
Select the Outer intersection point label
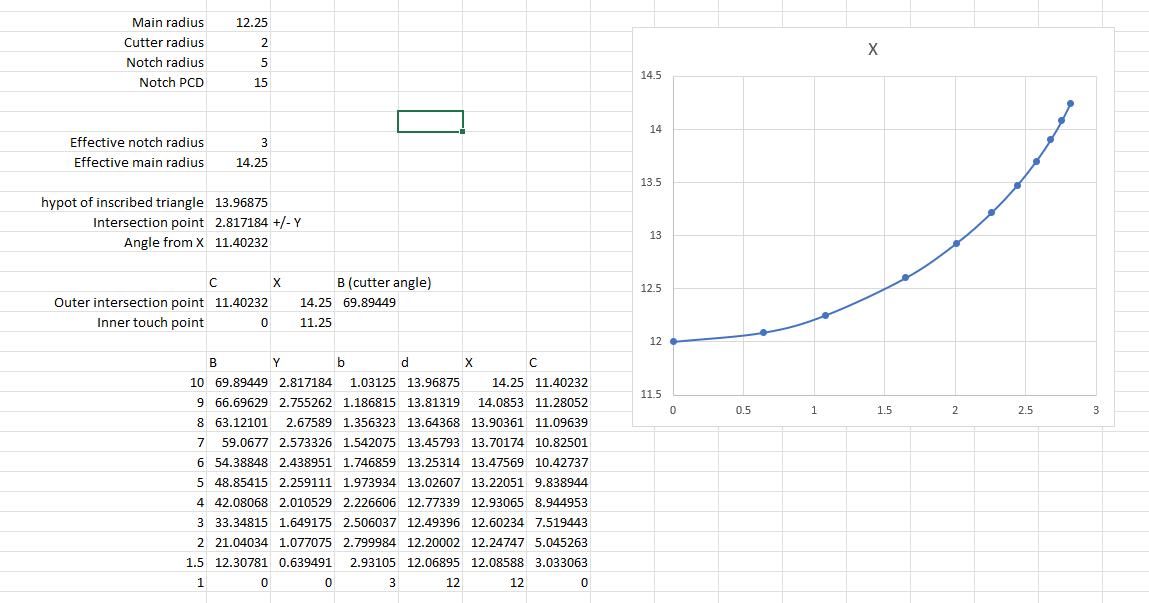click(129, 302)
